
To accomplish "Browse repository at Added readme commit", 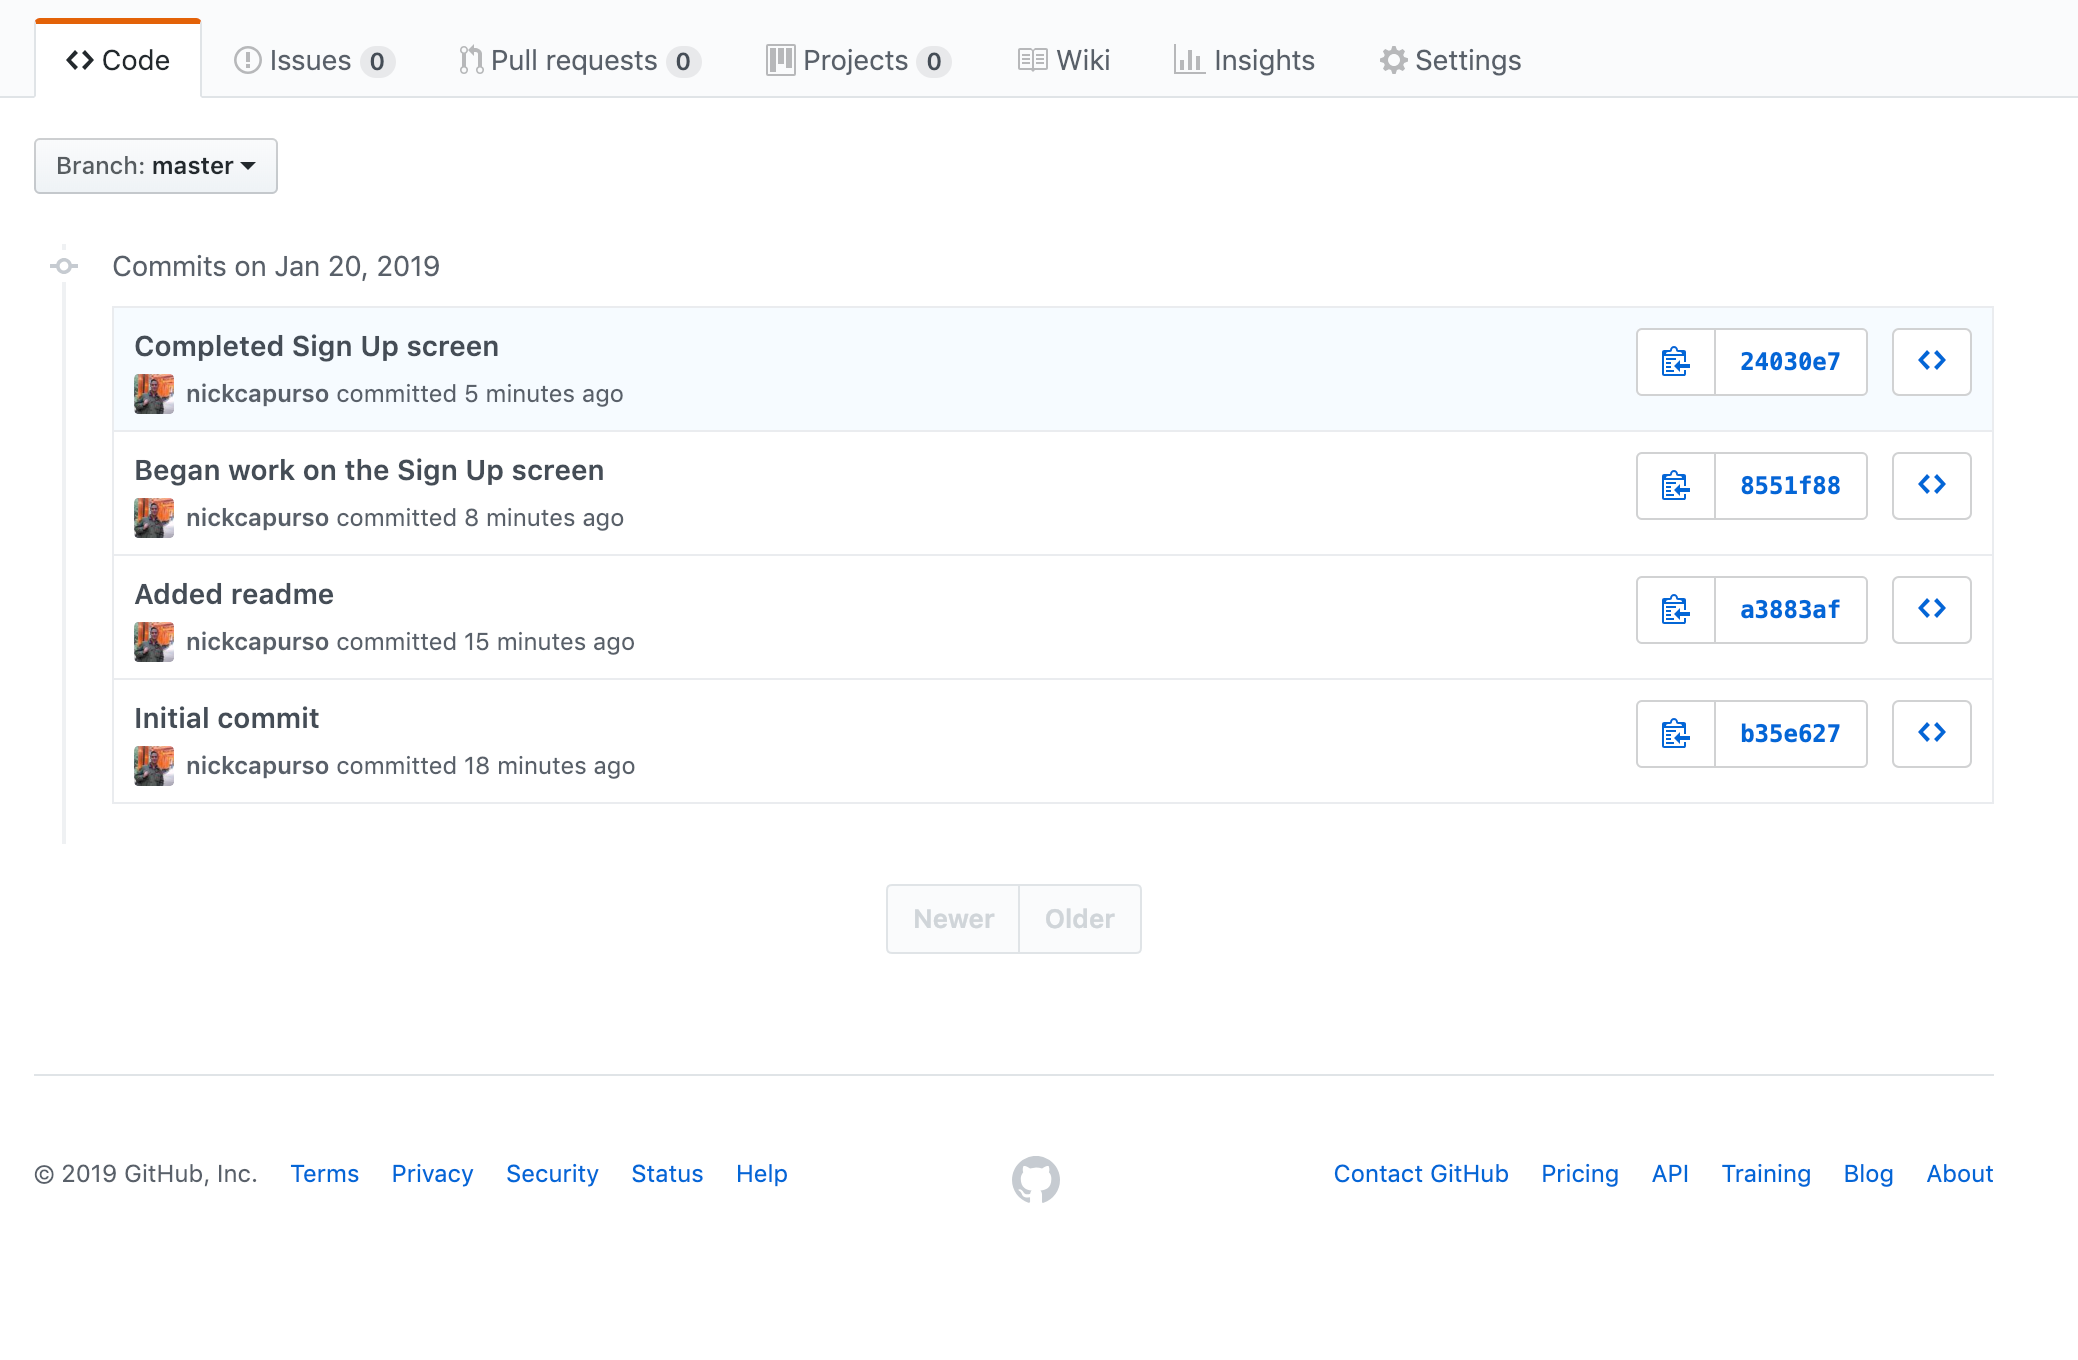I will point(1931,610).
